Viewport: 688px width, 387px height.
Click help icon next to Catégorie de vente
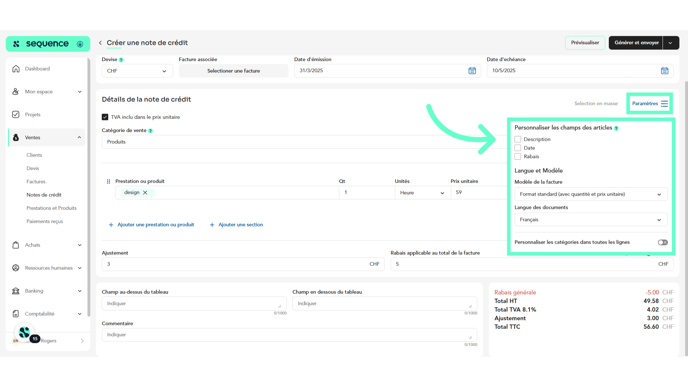tap(150, 131)
